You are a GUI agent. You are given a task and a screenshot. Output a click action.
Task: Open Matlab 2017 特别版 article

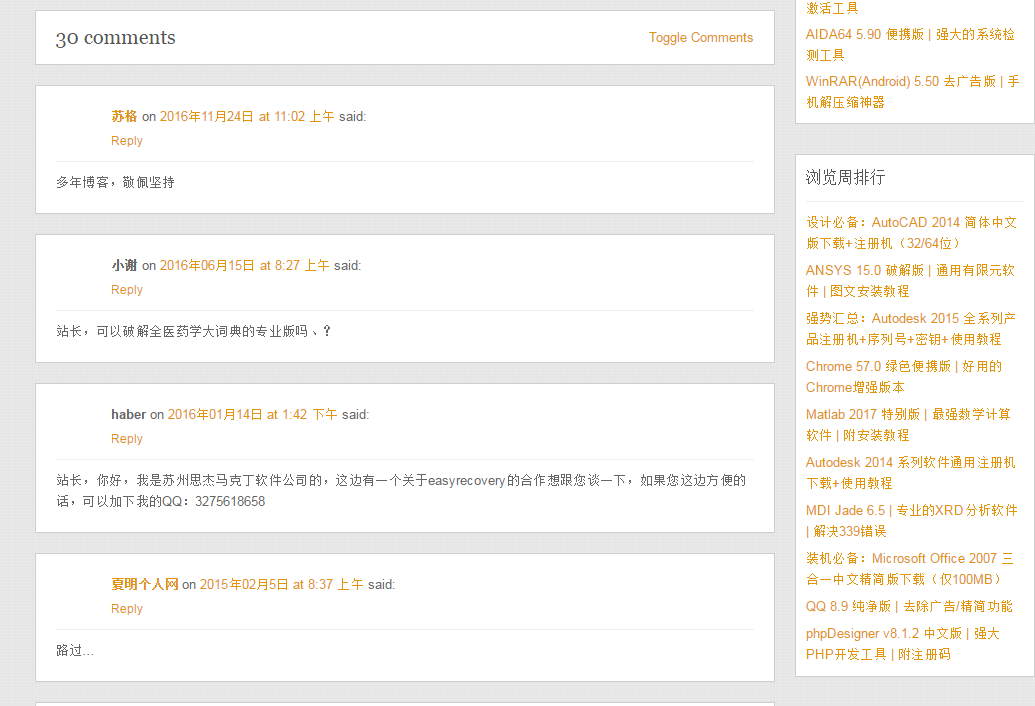908,424
